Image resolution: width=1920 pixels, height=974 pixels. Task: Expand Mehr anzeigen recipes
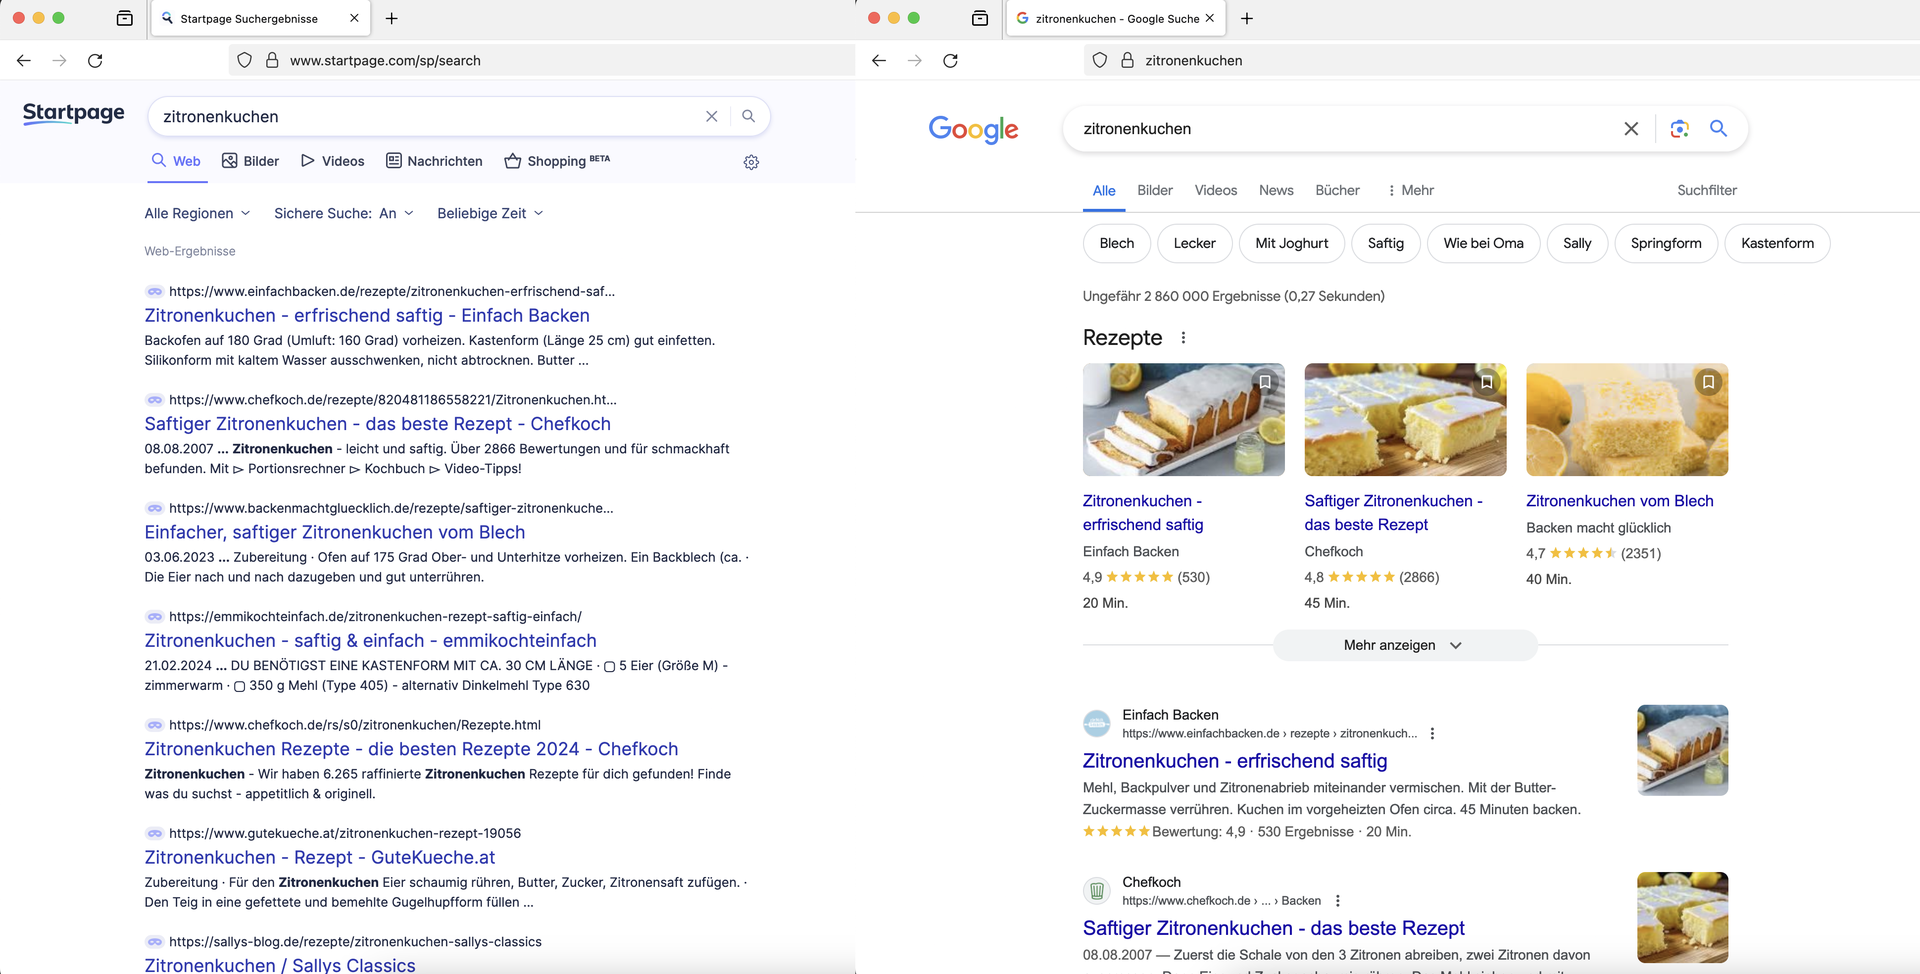[1403, 645]
